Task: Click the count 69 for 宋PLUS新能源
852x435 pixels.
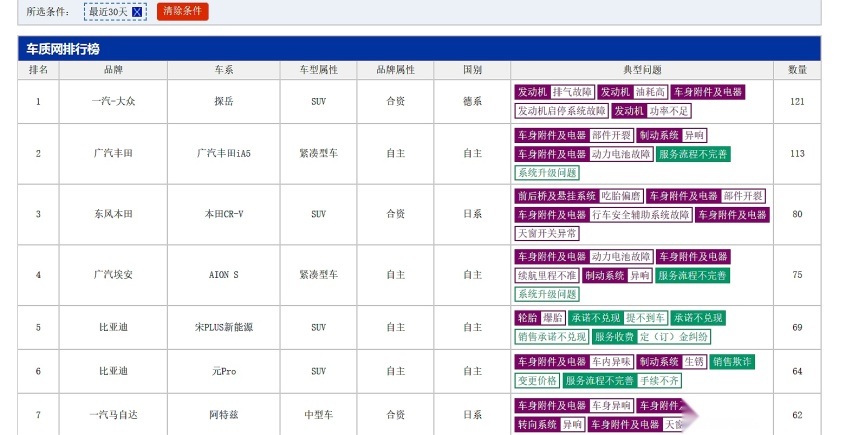Action: coord(797,327)
